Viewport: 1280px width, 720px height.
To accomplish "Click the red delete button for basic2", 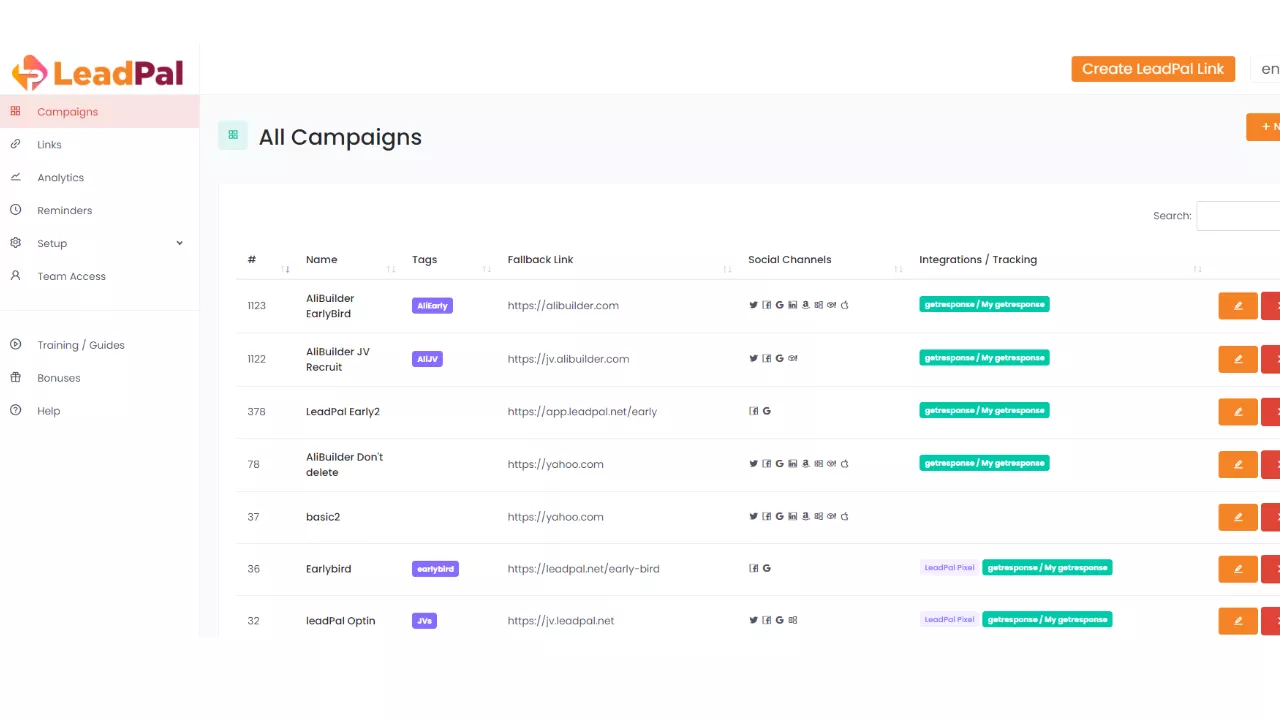I will [1271, 517].
